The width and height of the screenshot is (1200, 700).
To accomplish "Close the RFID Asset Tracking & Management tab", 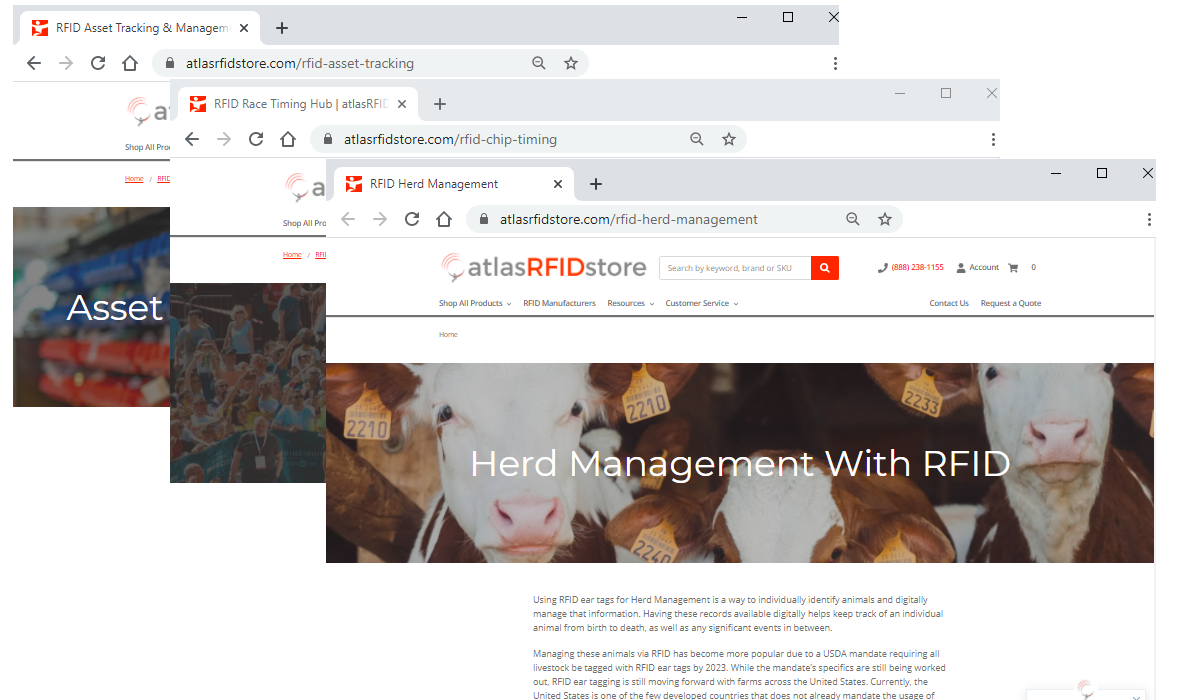I will pos(244,28).
